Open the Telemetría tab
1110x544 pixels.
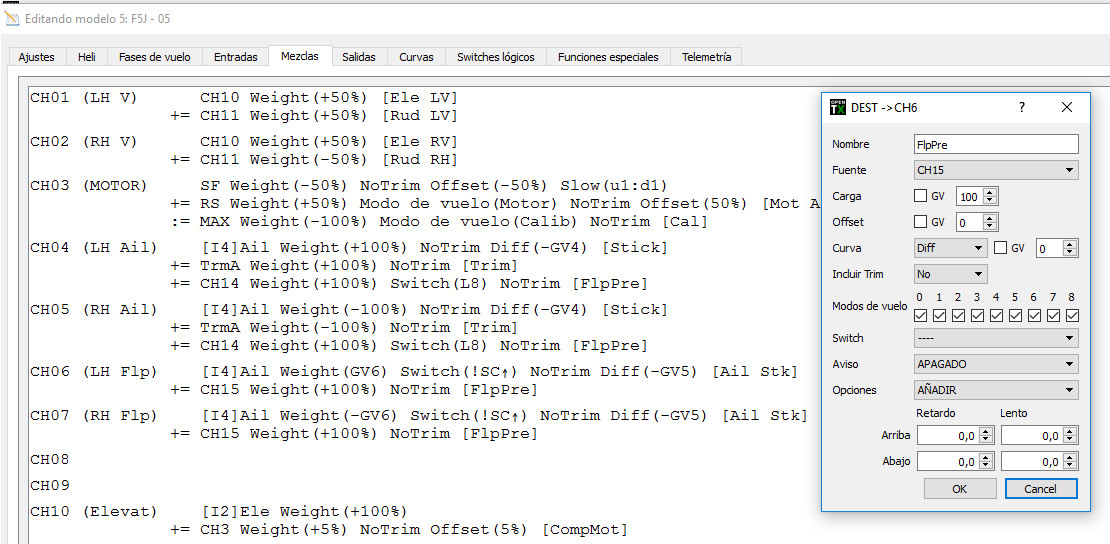point(706,57)
